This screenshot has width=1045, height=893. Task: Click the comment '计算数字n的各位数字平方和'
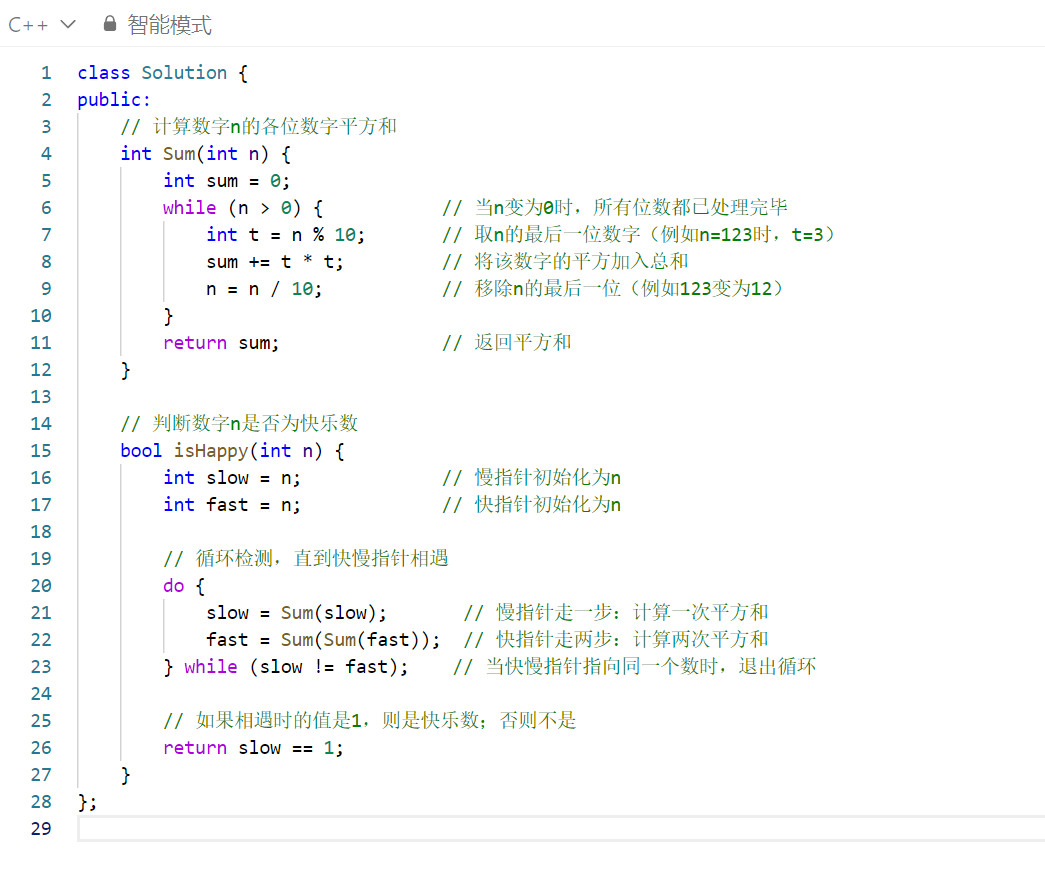click(x=275, y=127)
